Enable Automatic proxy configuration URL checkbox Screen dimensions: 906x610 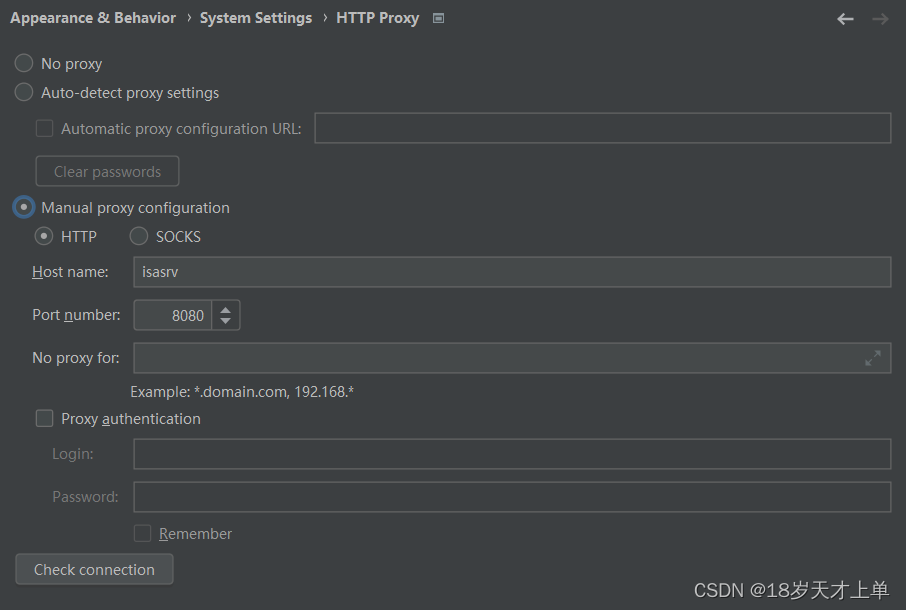pos(44,128)
